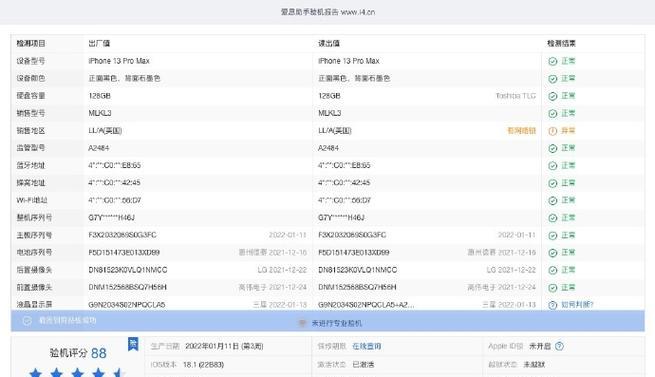Click the iOS version 18.1 (22B83) value
The image size is (655, 377).
[203, 364]
